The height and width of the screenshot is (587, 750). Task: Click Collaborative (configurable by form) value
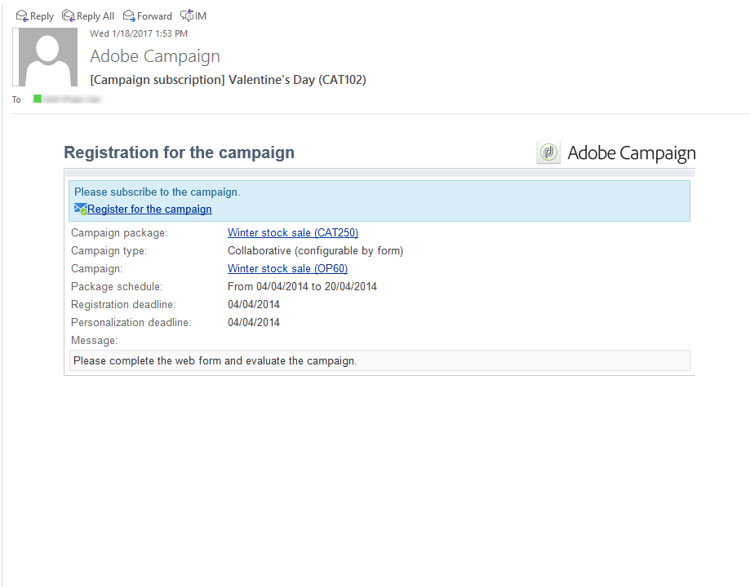tap(315, 251)
